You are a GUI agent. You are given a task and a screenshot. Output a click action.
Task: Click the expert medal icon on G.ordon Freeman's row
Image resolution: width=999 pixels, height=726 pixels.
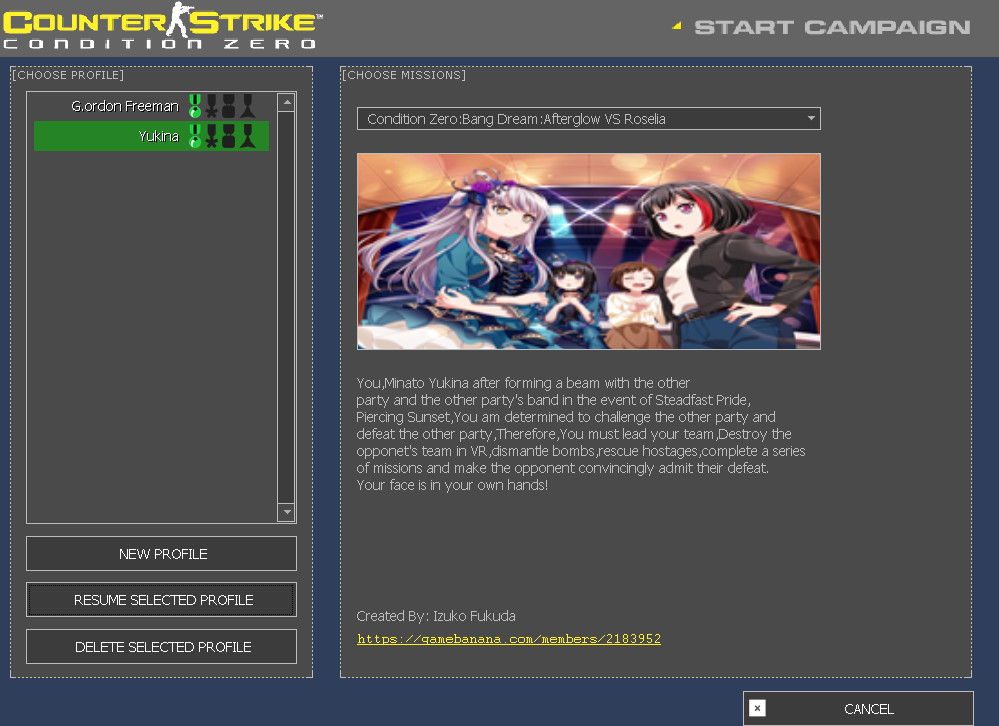tap(248, 105)
